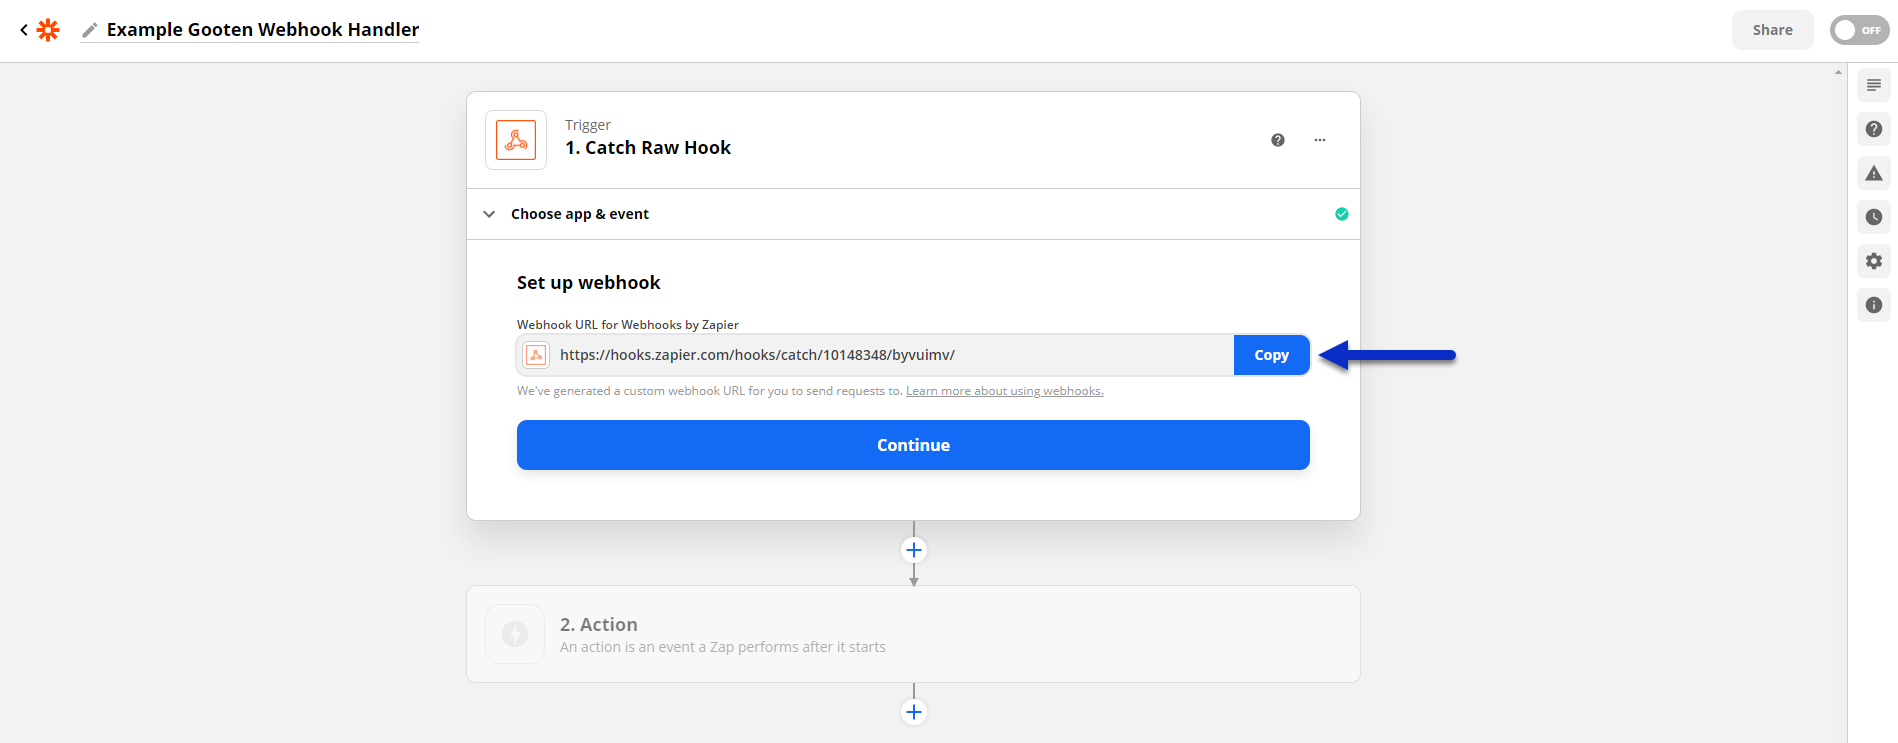Open the Zap details info icon

pyautogui.click(x=1874, y=305)
